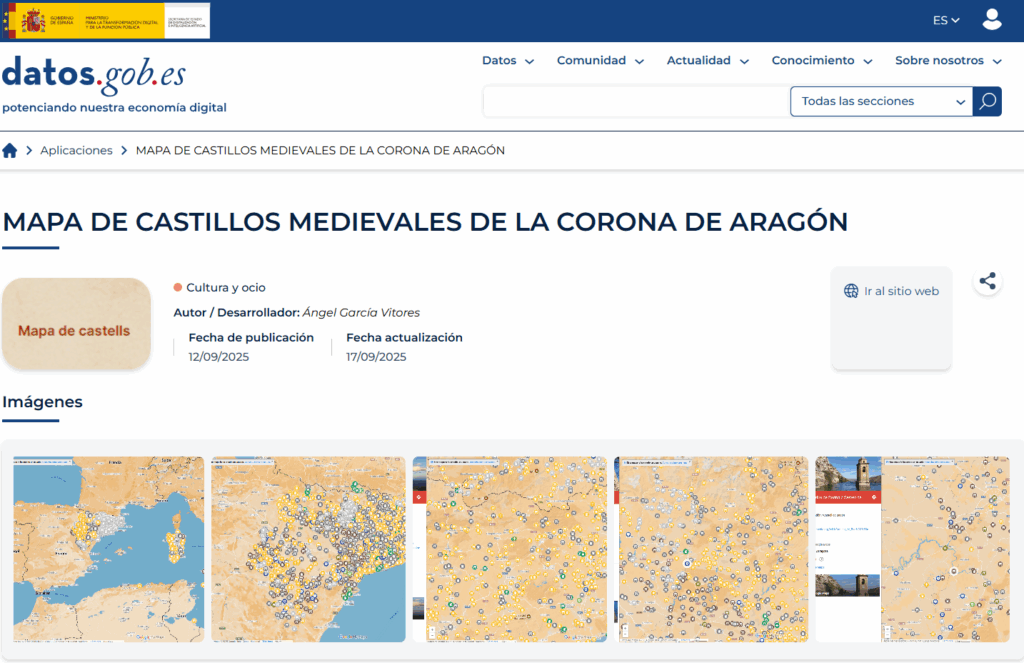Screen dimensions: 1024x663
Task: Click the Ir al sitio web link
Action: 901,291
